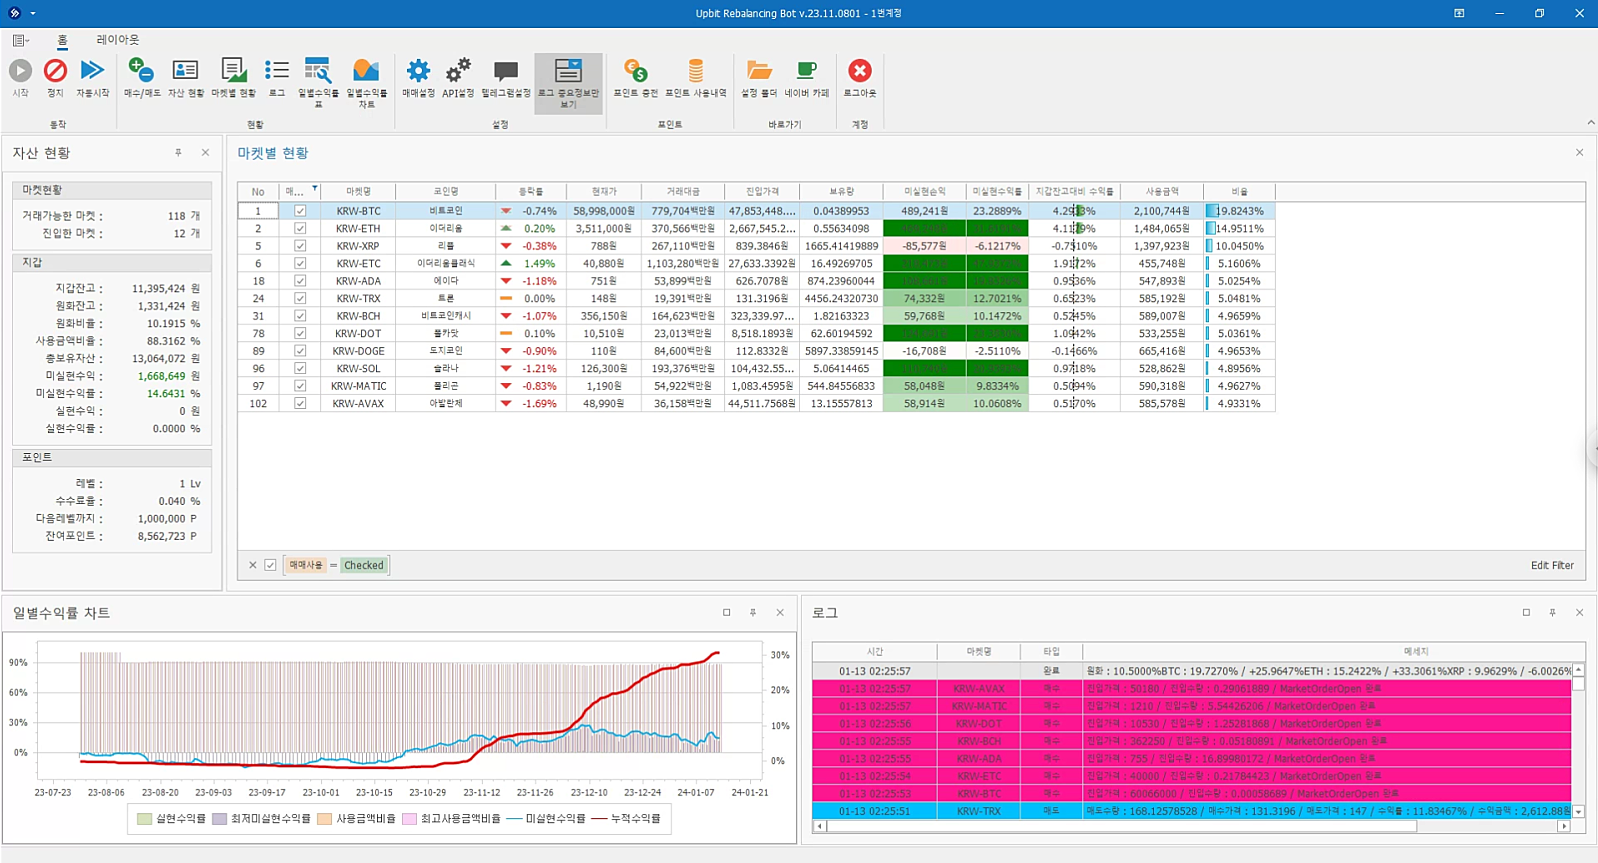Open the 마켓별 현황 toolbar icon
The width and height of the screenshot is (1598, 863).
pos(233,71)
